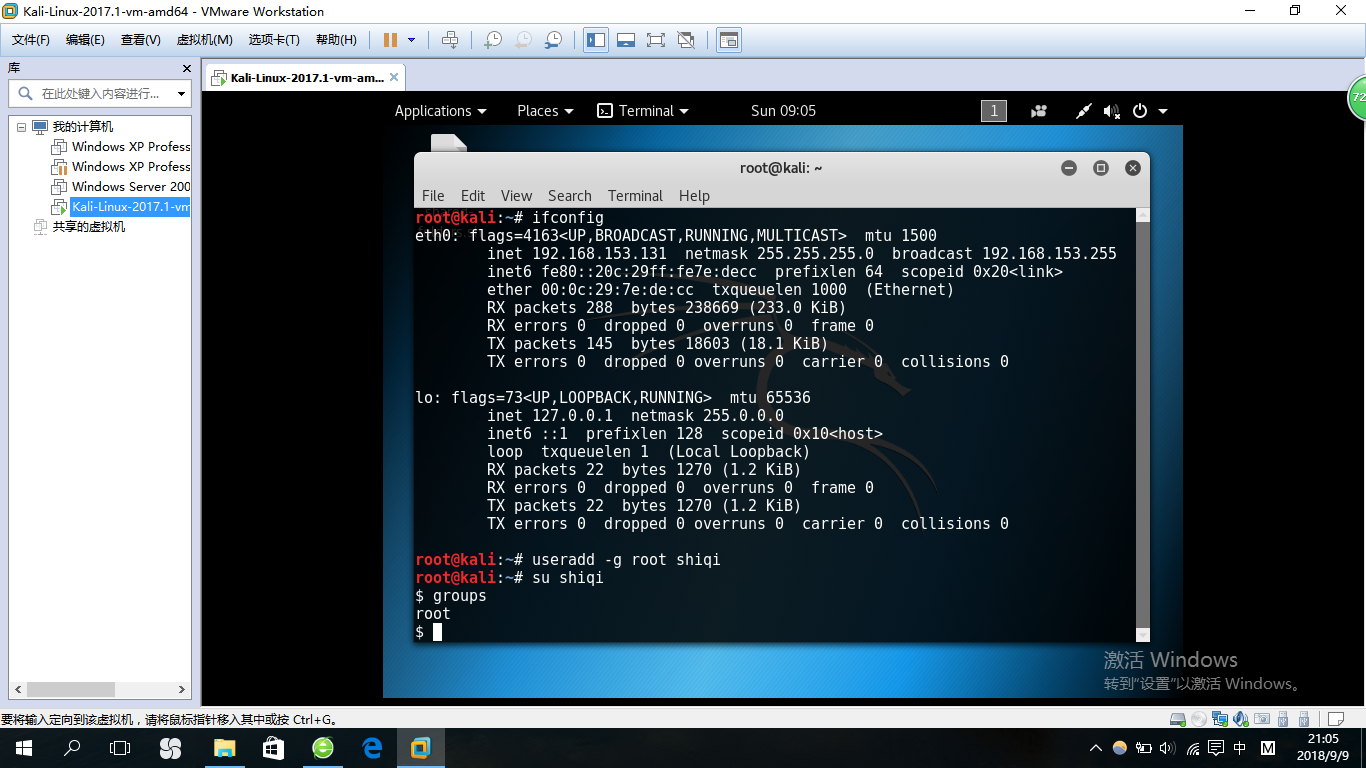Open the power options dropdown arrow
This screenshot has width=1366, height=768.
coord(412,40)
